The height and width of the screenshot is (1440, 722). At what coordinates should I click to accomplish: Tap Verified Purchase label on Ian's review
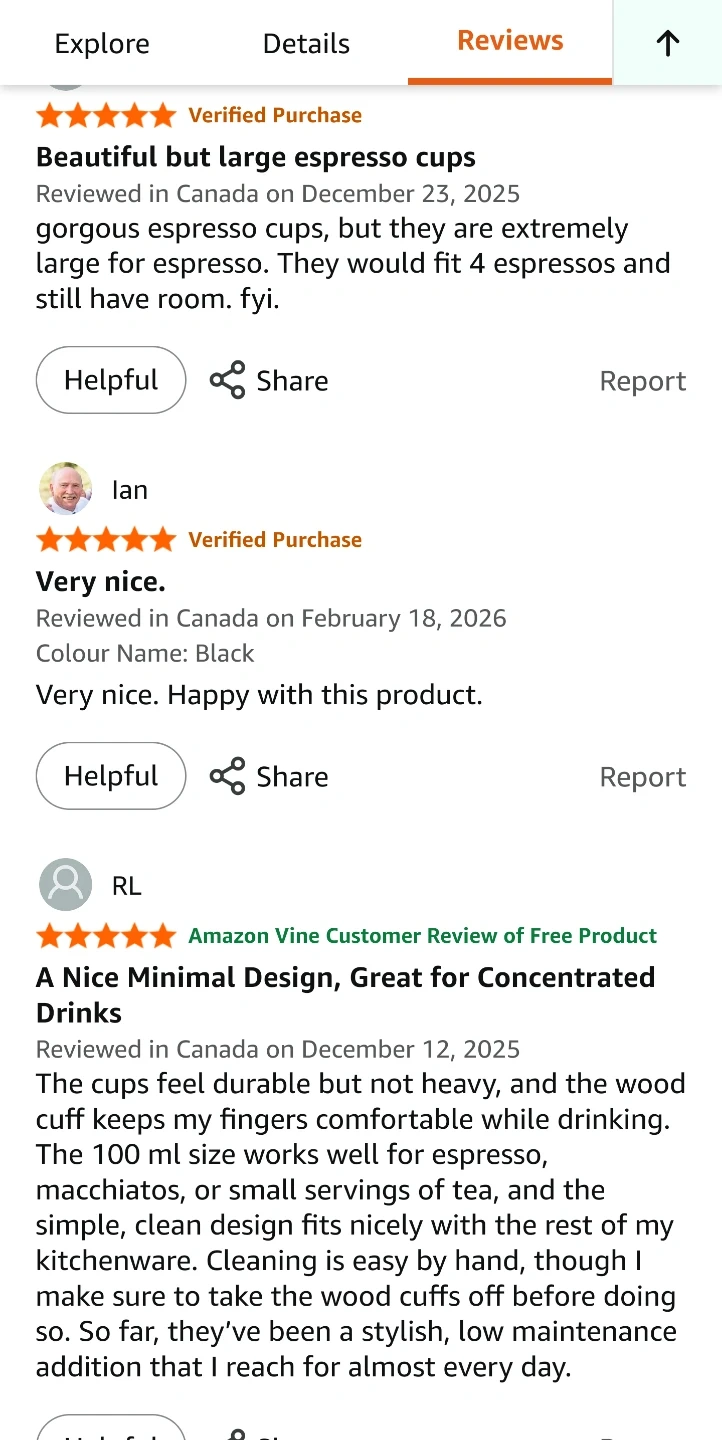[275, 540]
